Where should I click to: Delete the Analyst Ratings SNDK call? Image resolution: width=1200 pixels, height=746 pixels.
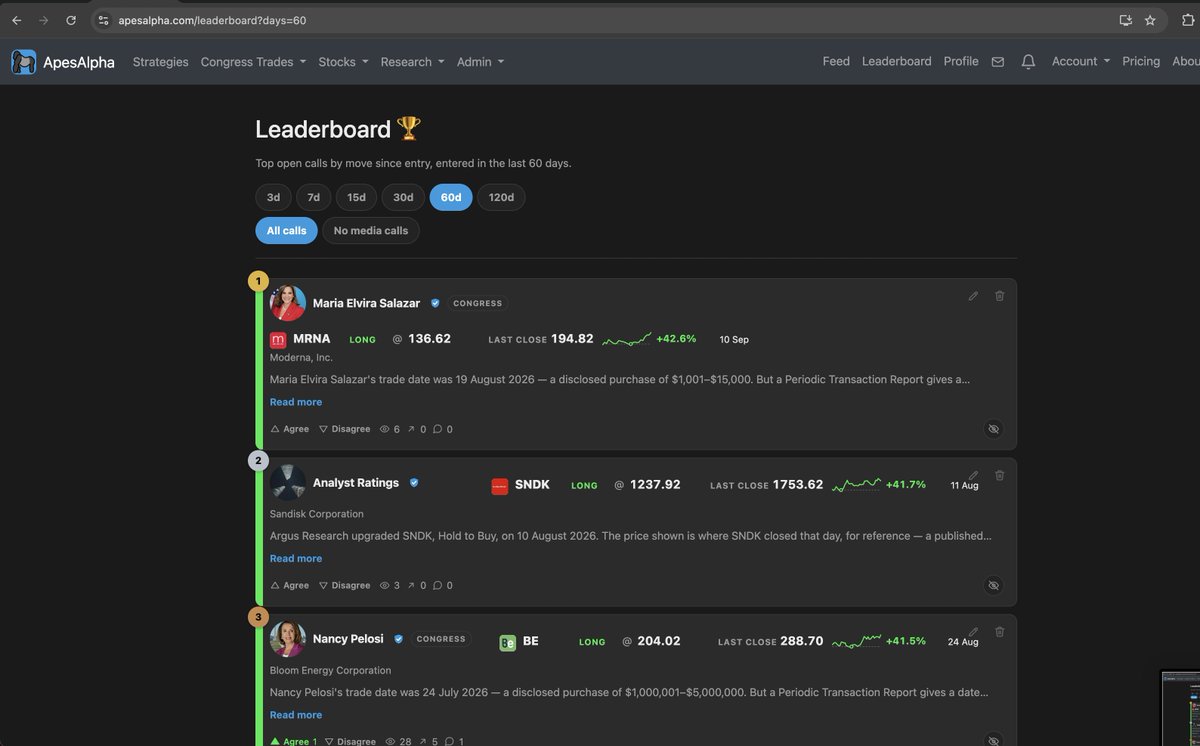(x=999, y=475)
